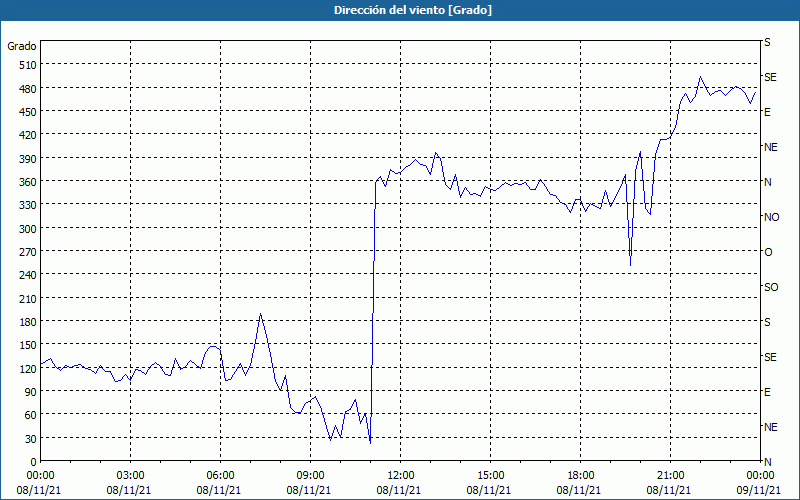Pick the 390 label on the degree axis
This screenshot has height=500, width=800.
point(28,159)
